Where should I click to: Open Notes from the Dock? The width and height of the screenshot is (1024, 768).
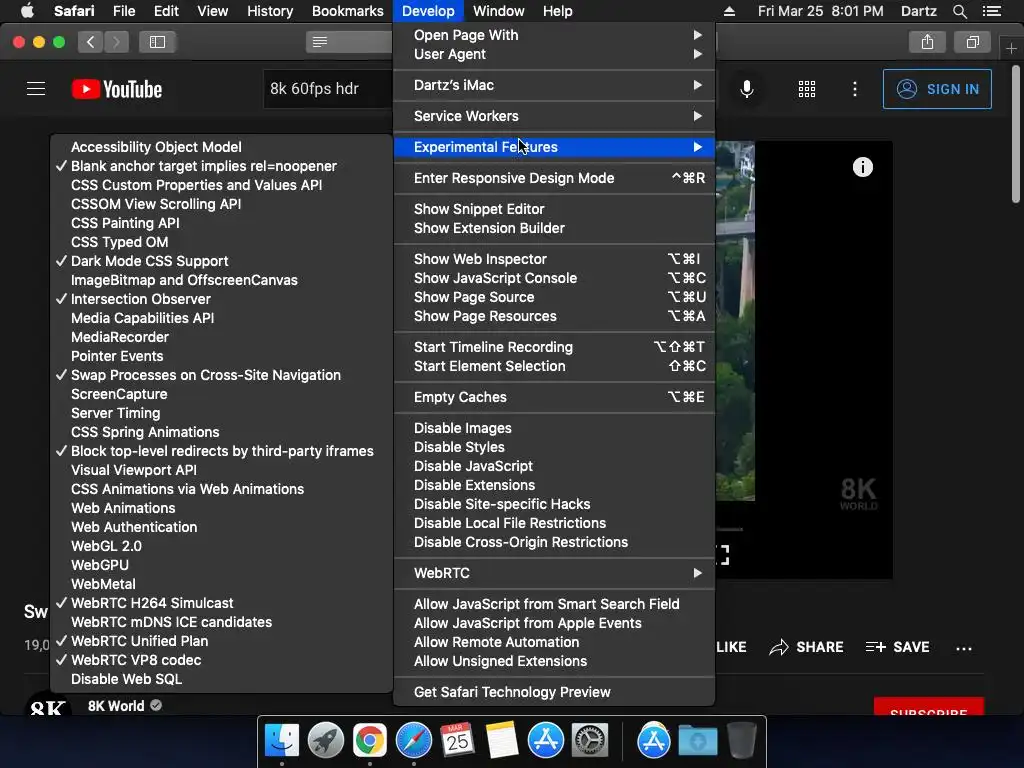[x=502, y=741]
